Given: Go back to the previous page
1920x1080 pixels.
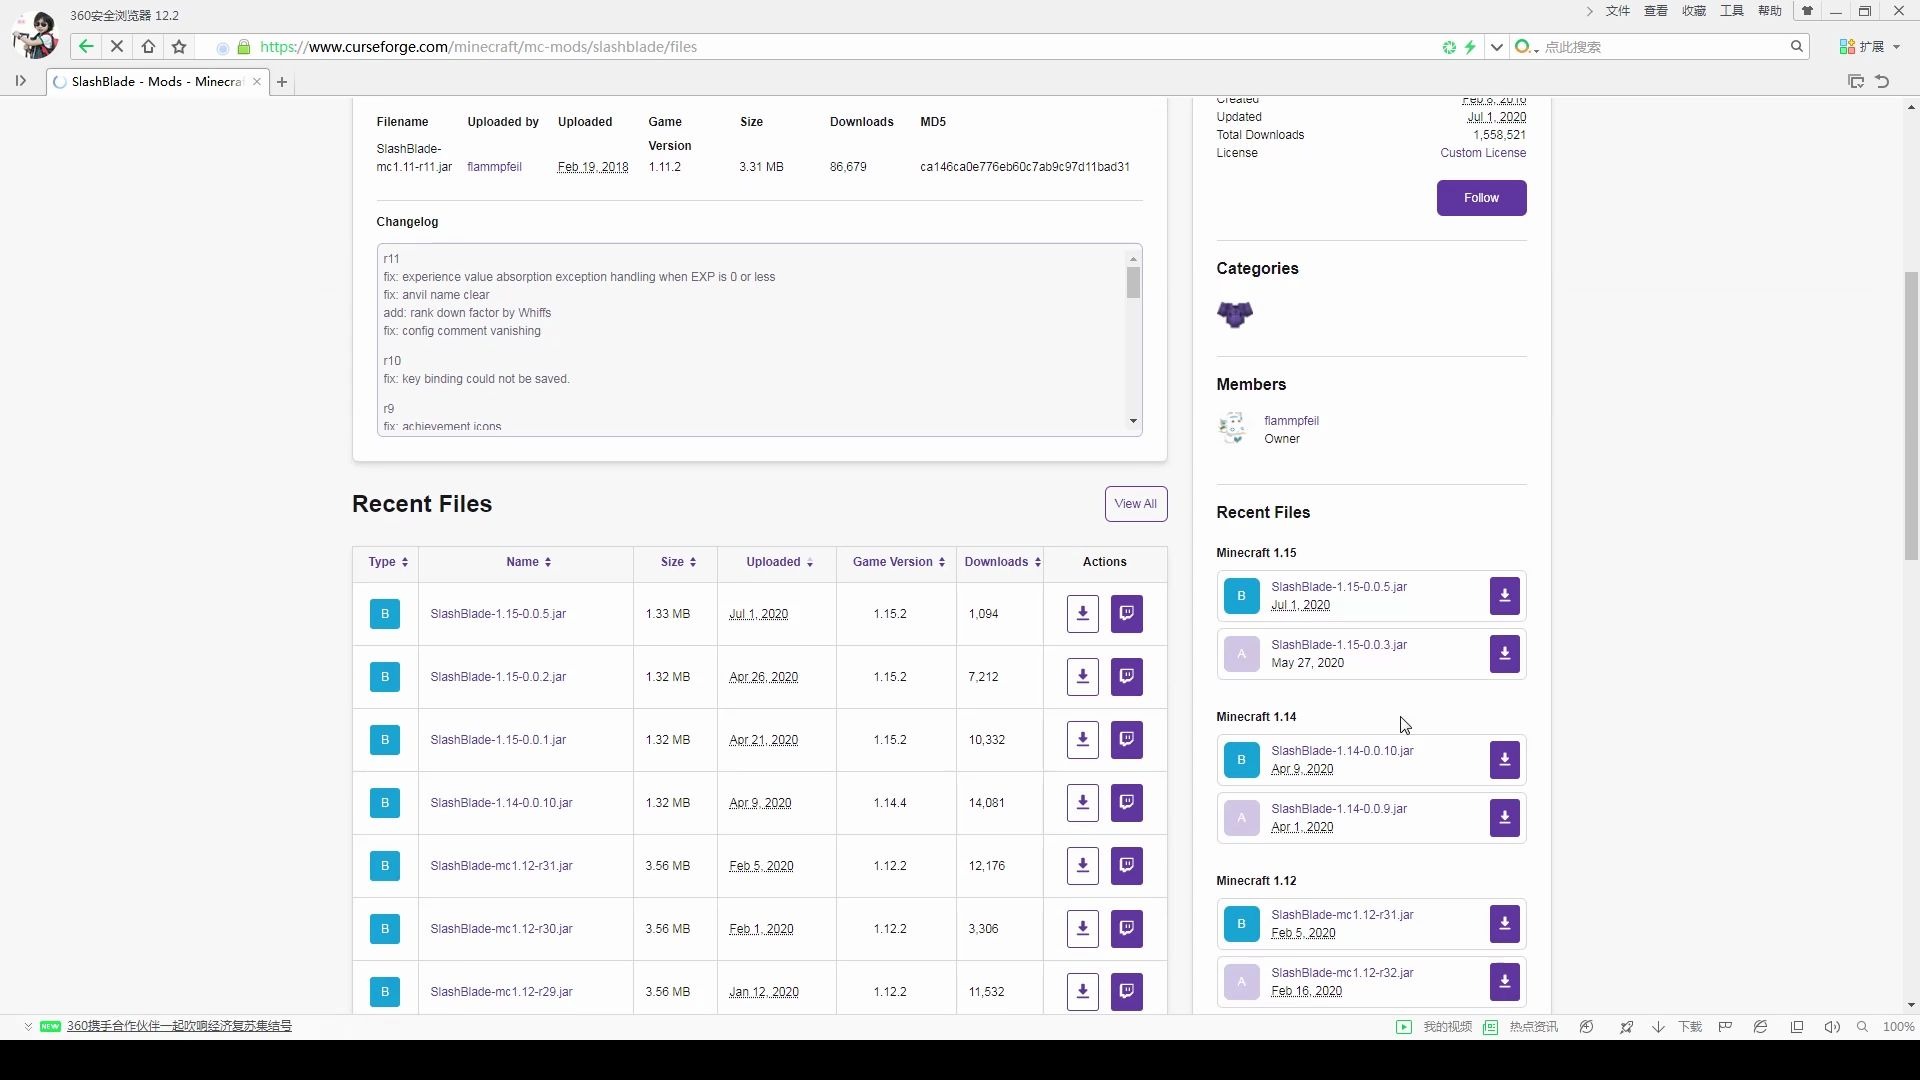Looking at the screenshot, I should [86, 47].
